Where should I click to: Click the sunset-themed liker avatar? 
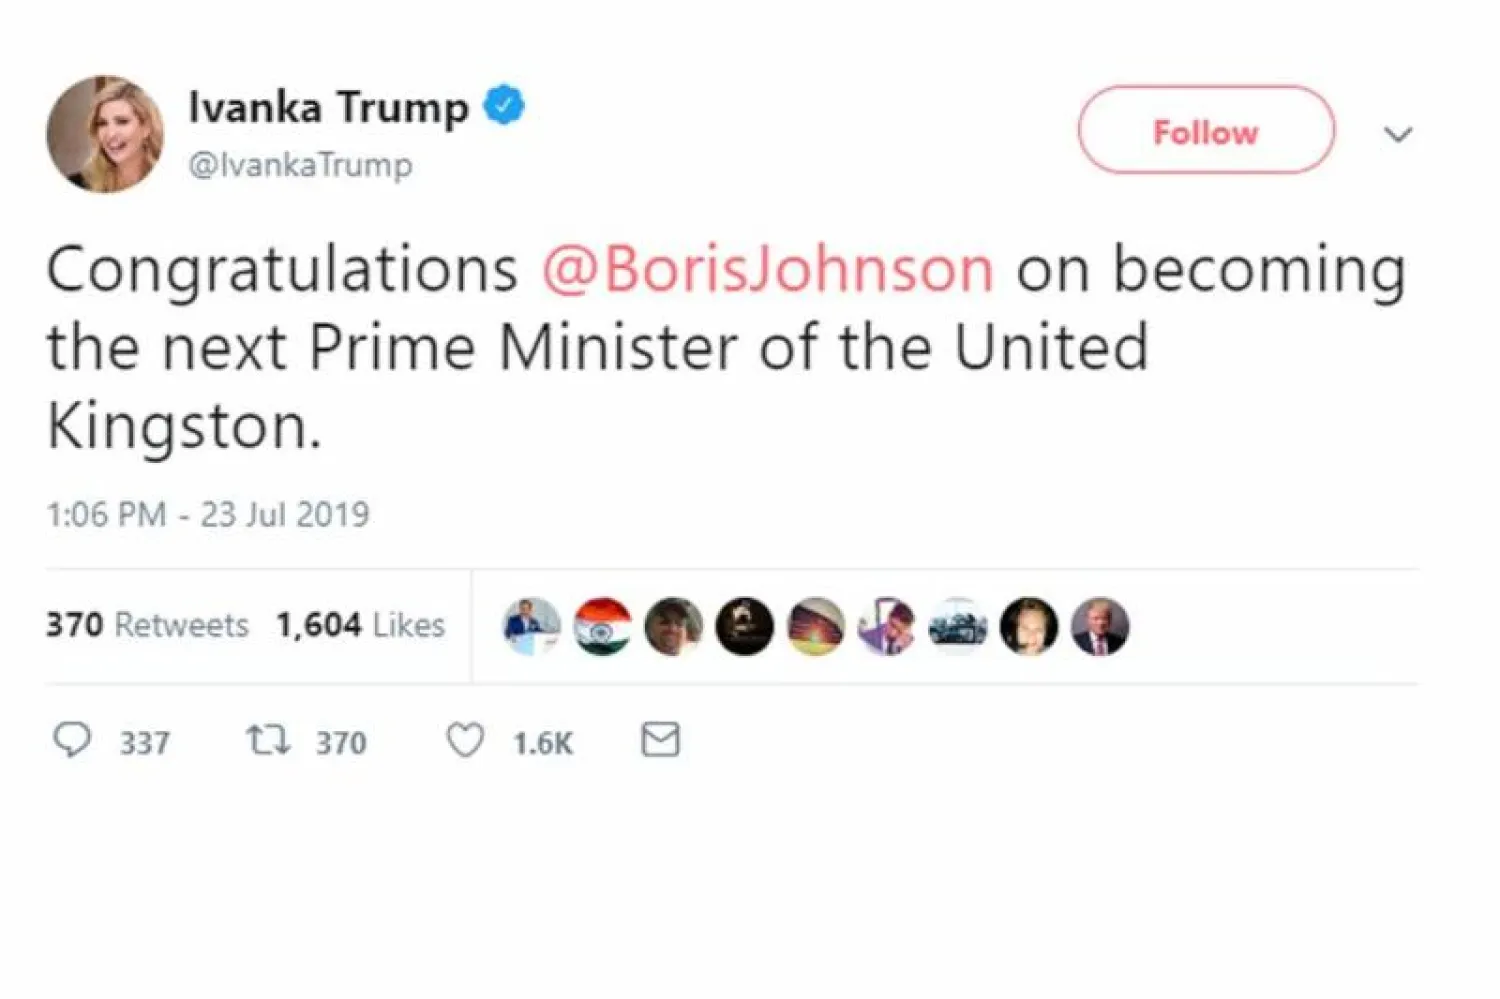coord(816,626)
